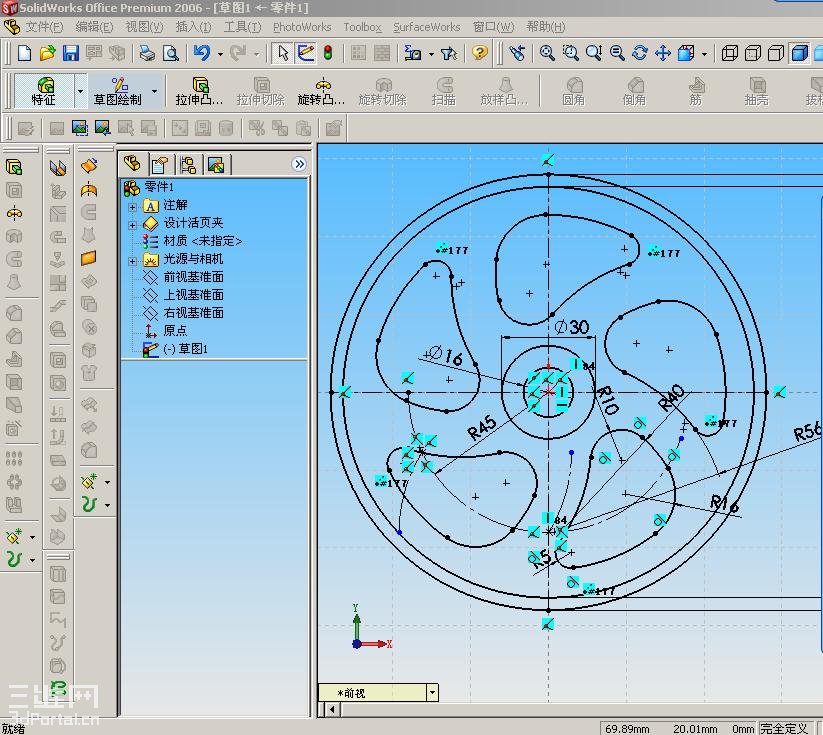The width and height of the screenshot is (823, 735).
Task: Click Zoom to Fit icon
Action: coord(547,53)
